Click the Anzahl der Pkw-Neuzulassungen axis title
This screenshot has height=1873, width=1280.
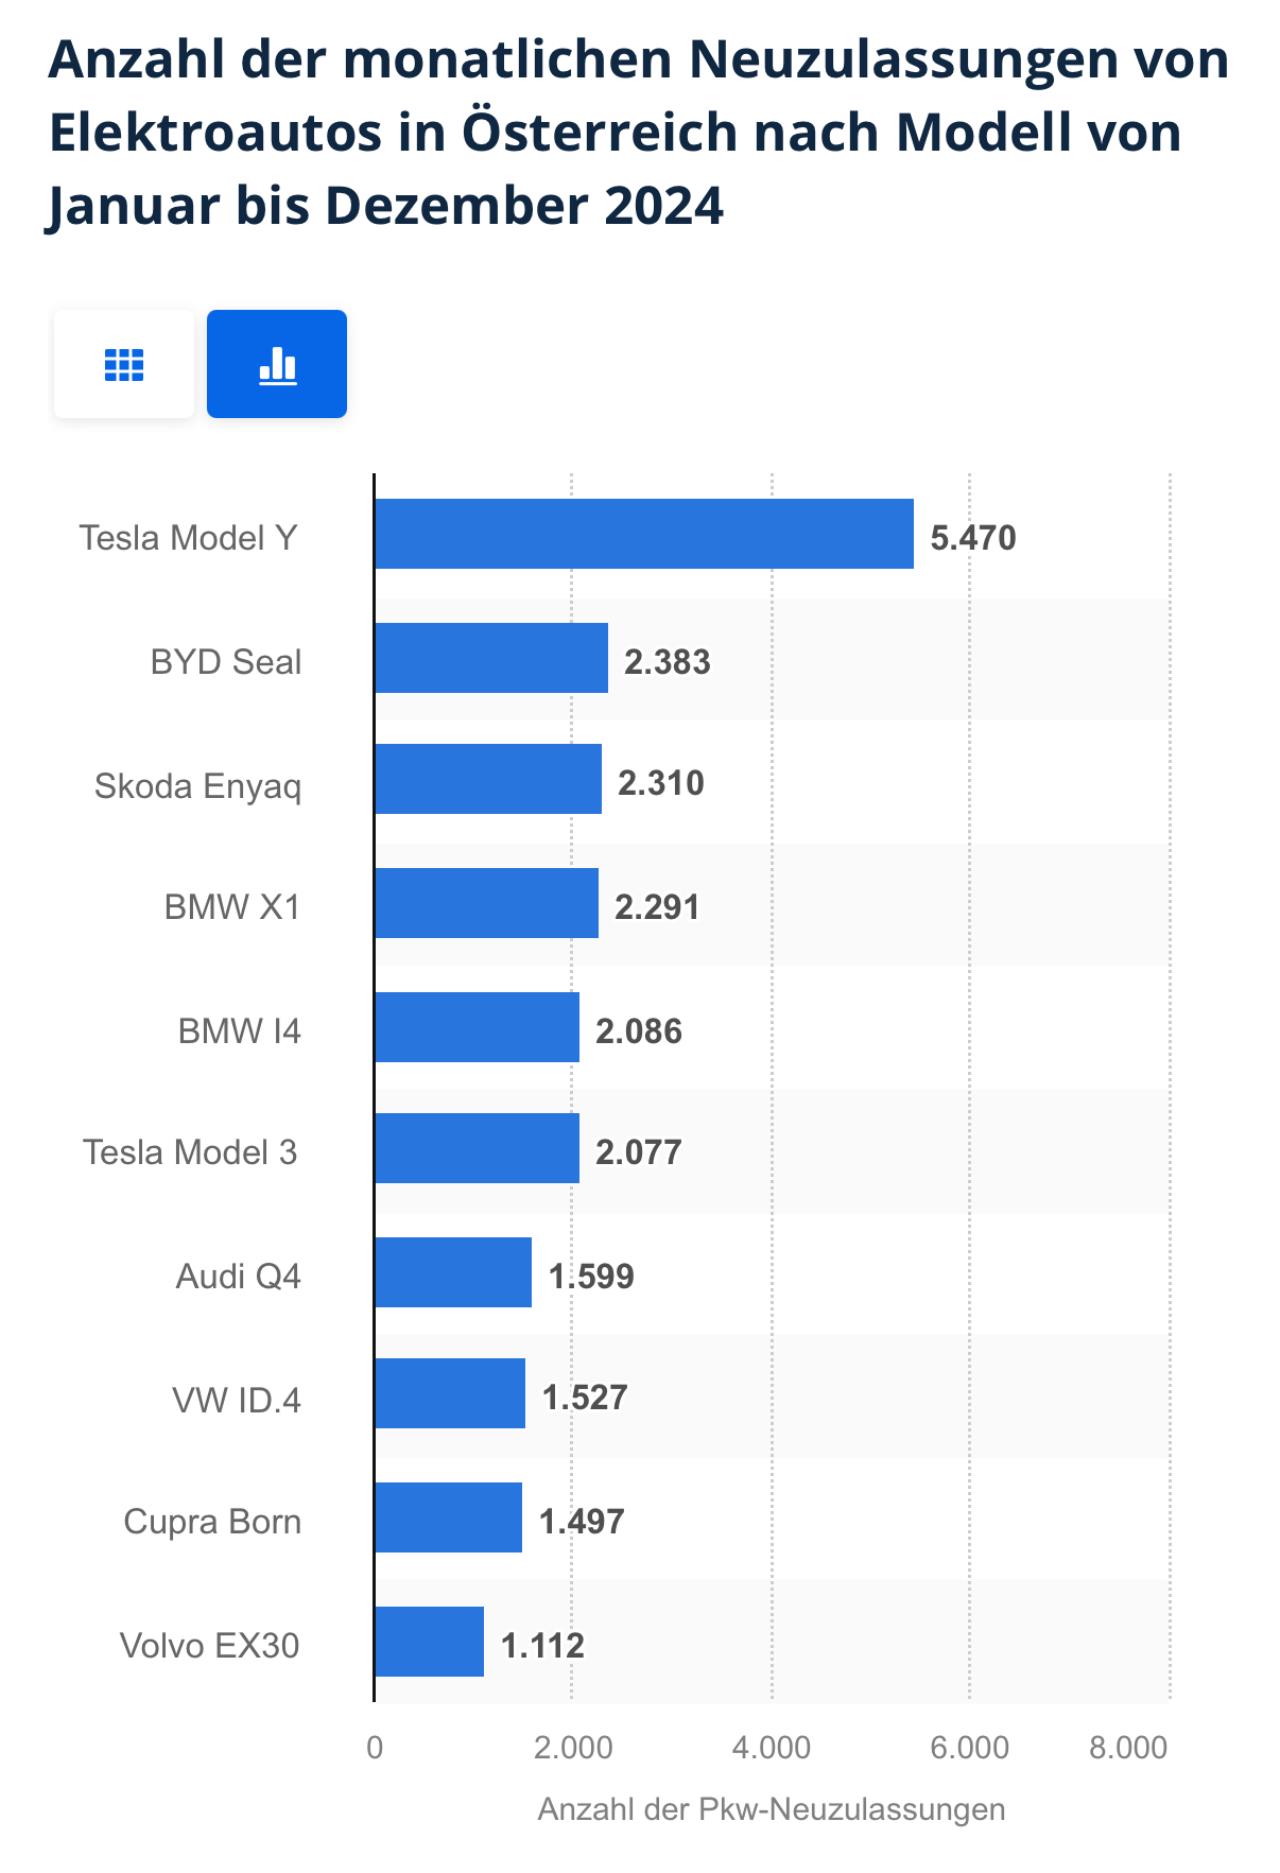(771, 1809)
